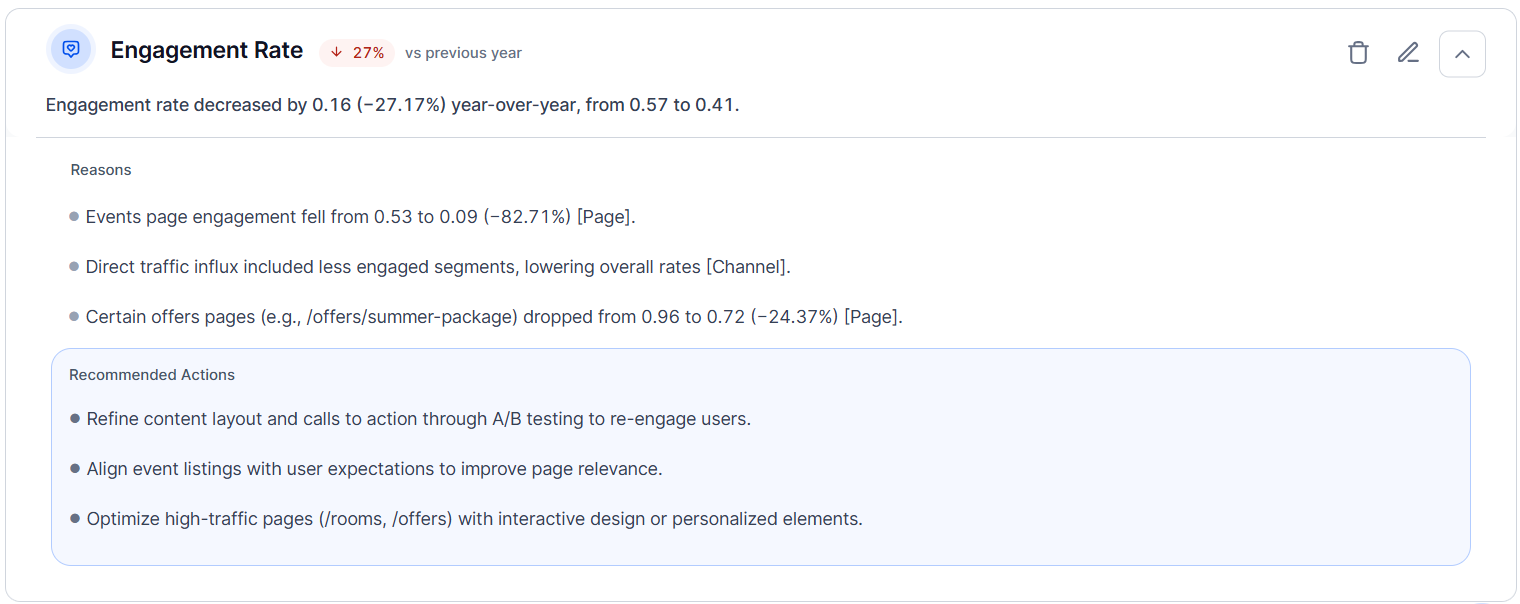Edit the Engagement Rate insight with the pencil icon
Viewport: 1520px width, 604px height.
point(1408,53)
